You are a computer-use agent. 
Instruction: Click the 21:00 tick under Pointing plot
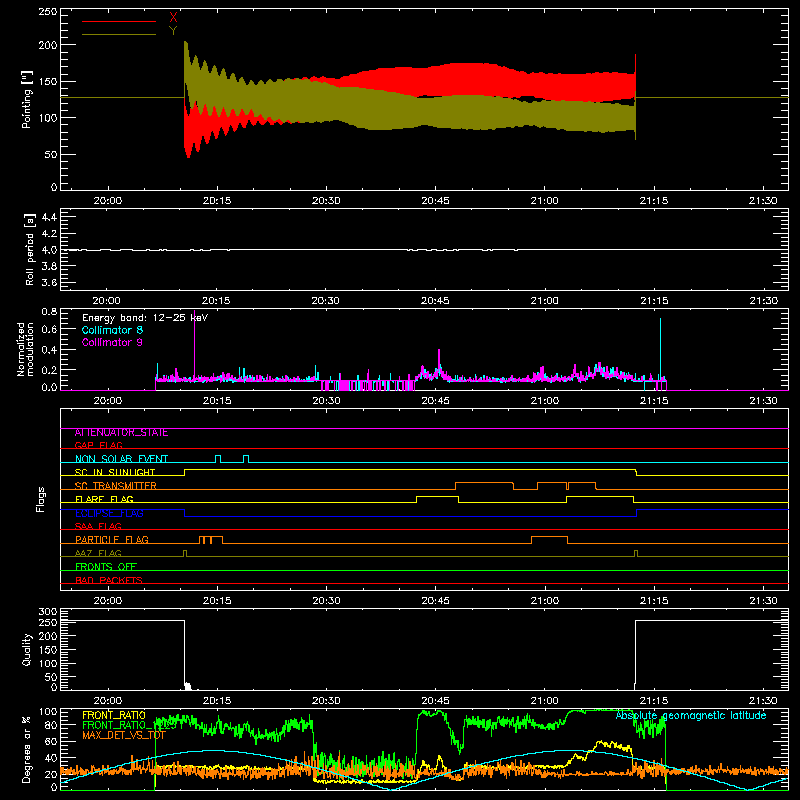544,201
